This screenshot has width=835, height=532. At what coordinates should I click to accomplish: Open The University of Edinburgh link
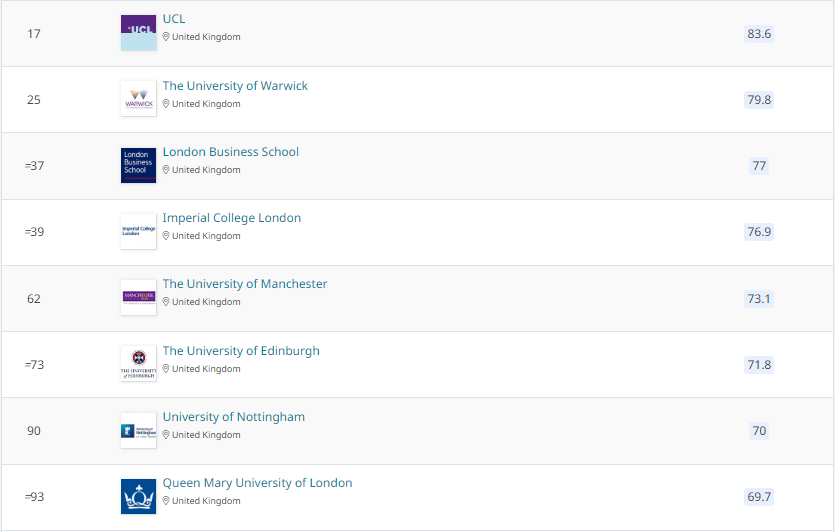click(241, 351)
